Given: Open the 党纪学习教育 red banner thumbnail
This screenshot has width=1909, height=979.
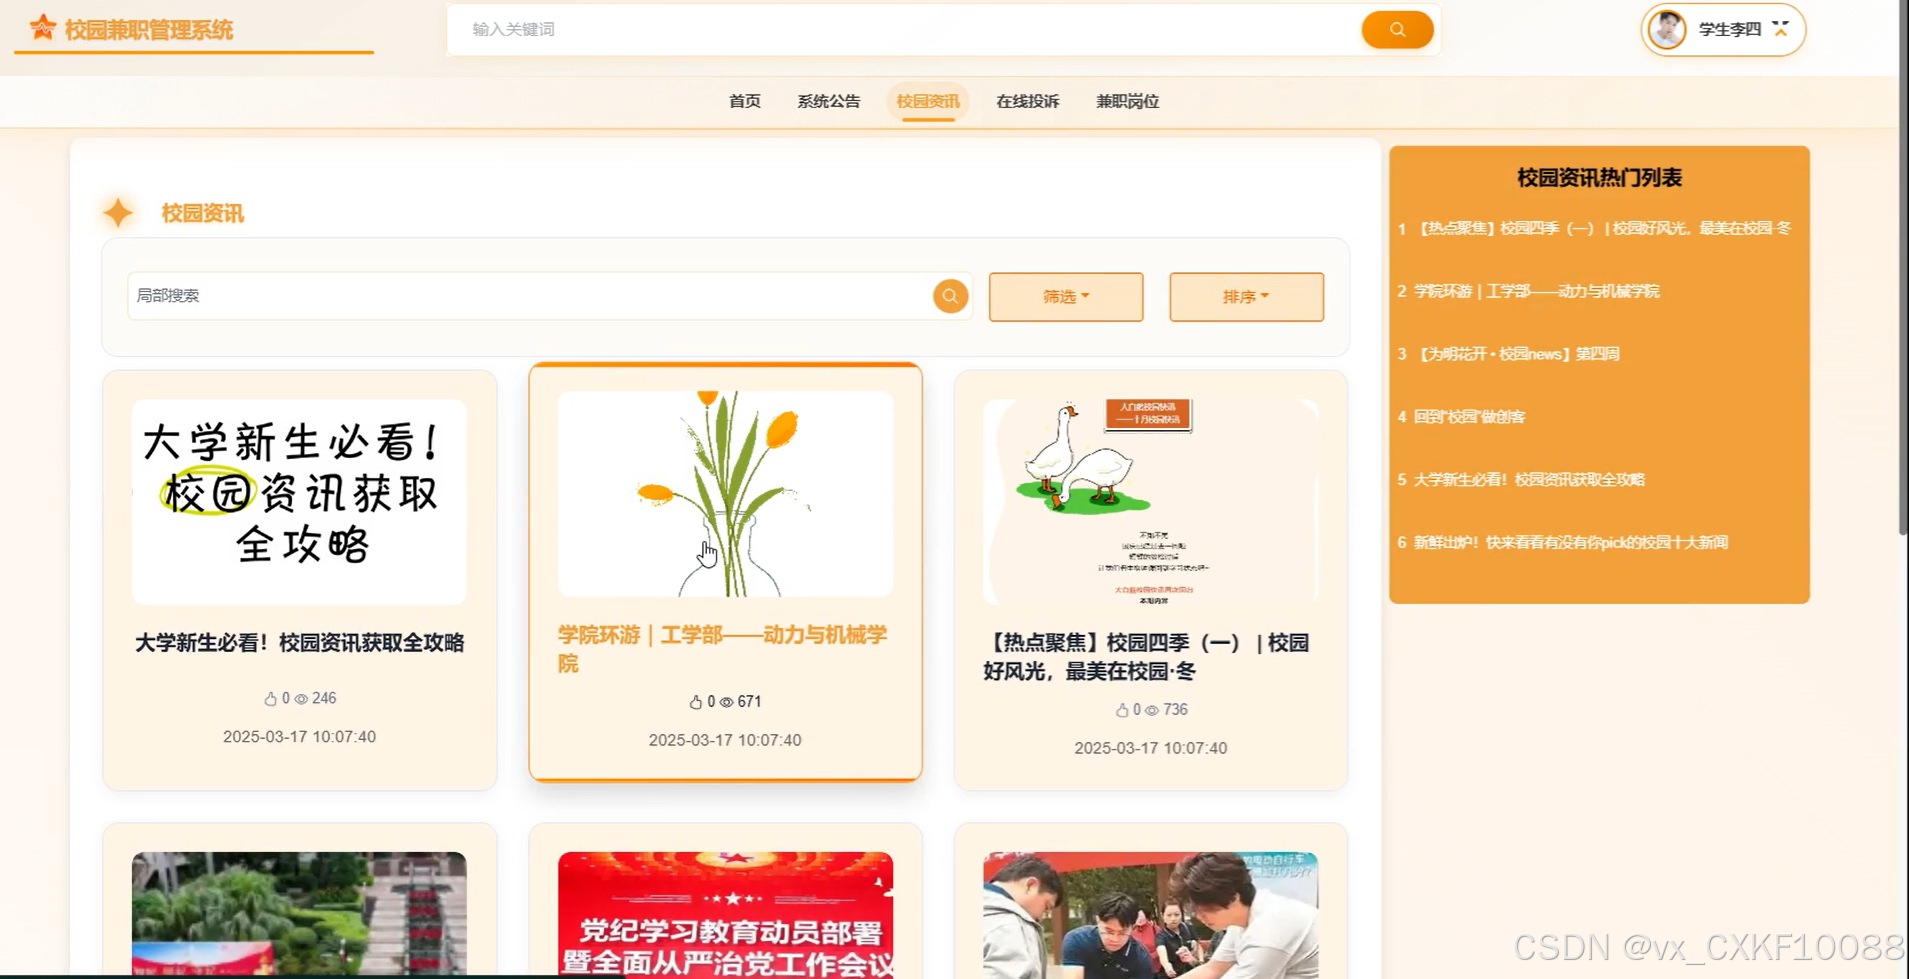Looking at the screenshot, I should 725,914.
